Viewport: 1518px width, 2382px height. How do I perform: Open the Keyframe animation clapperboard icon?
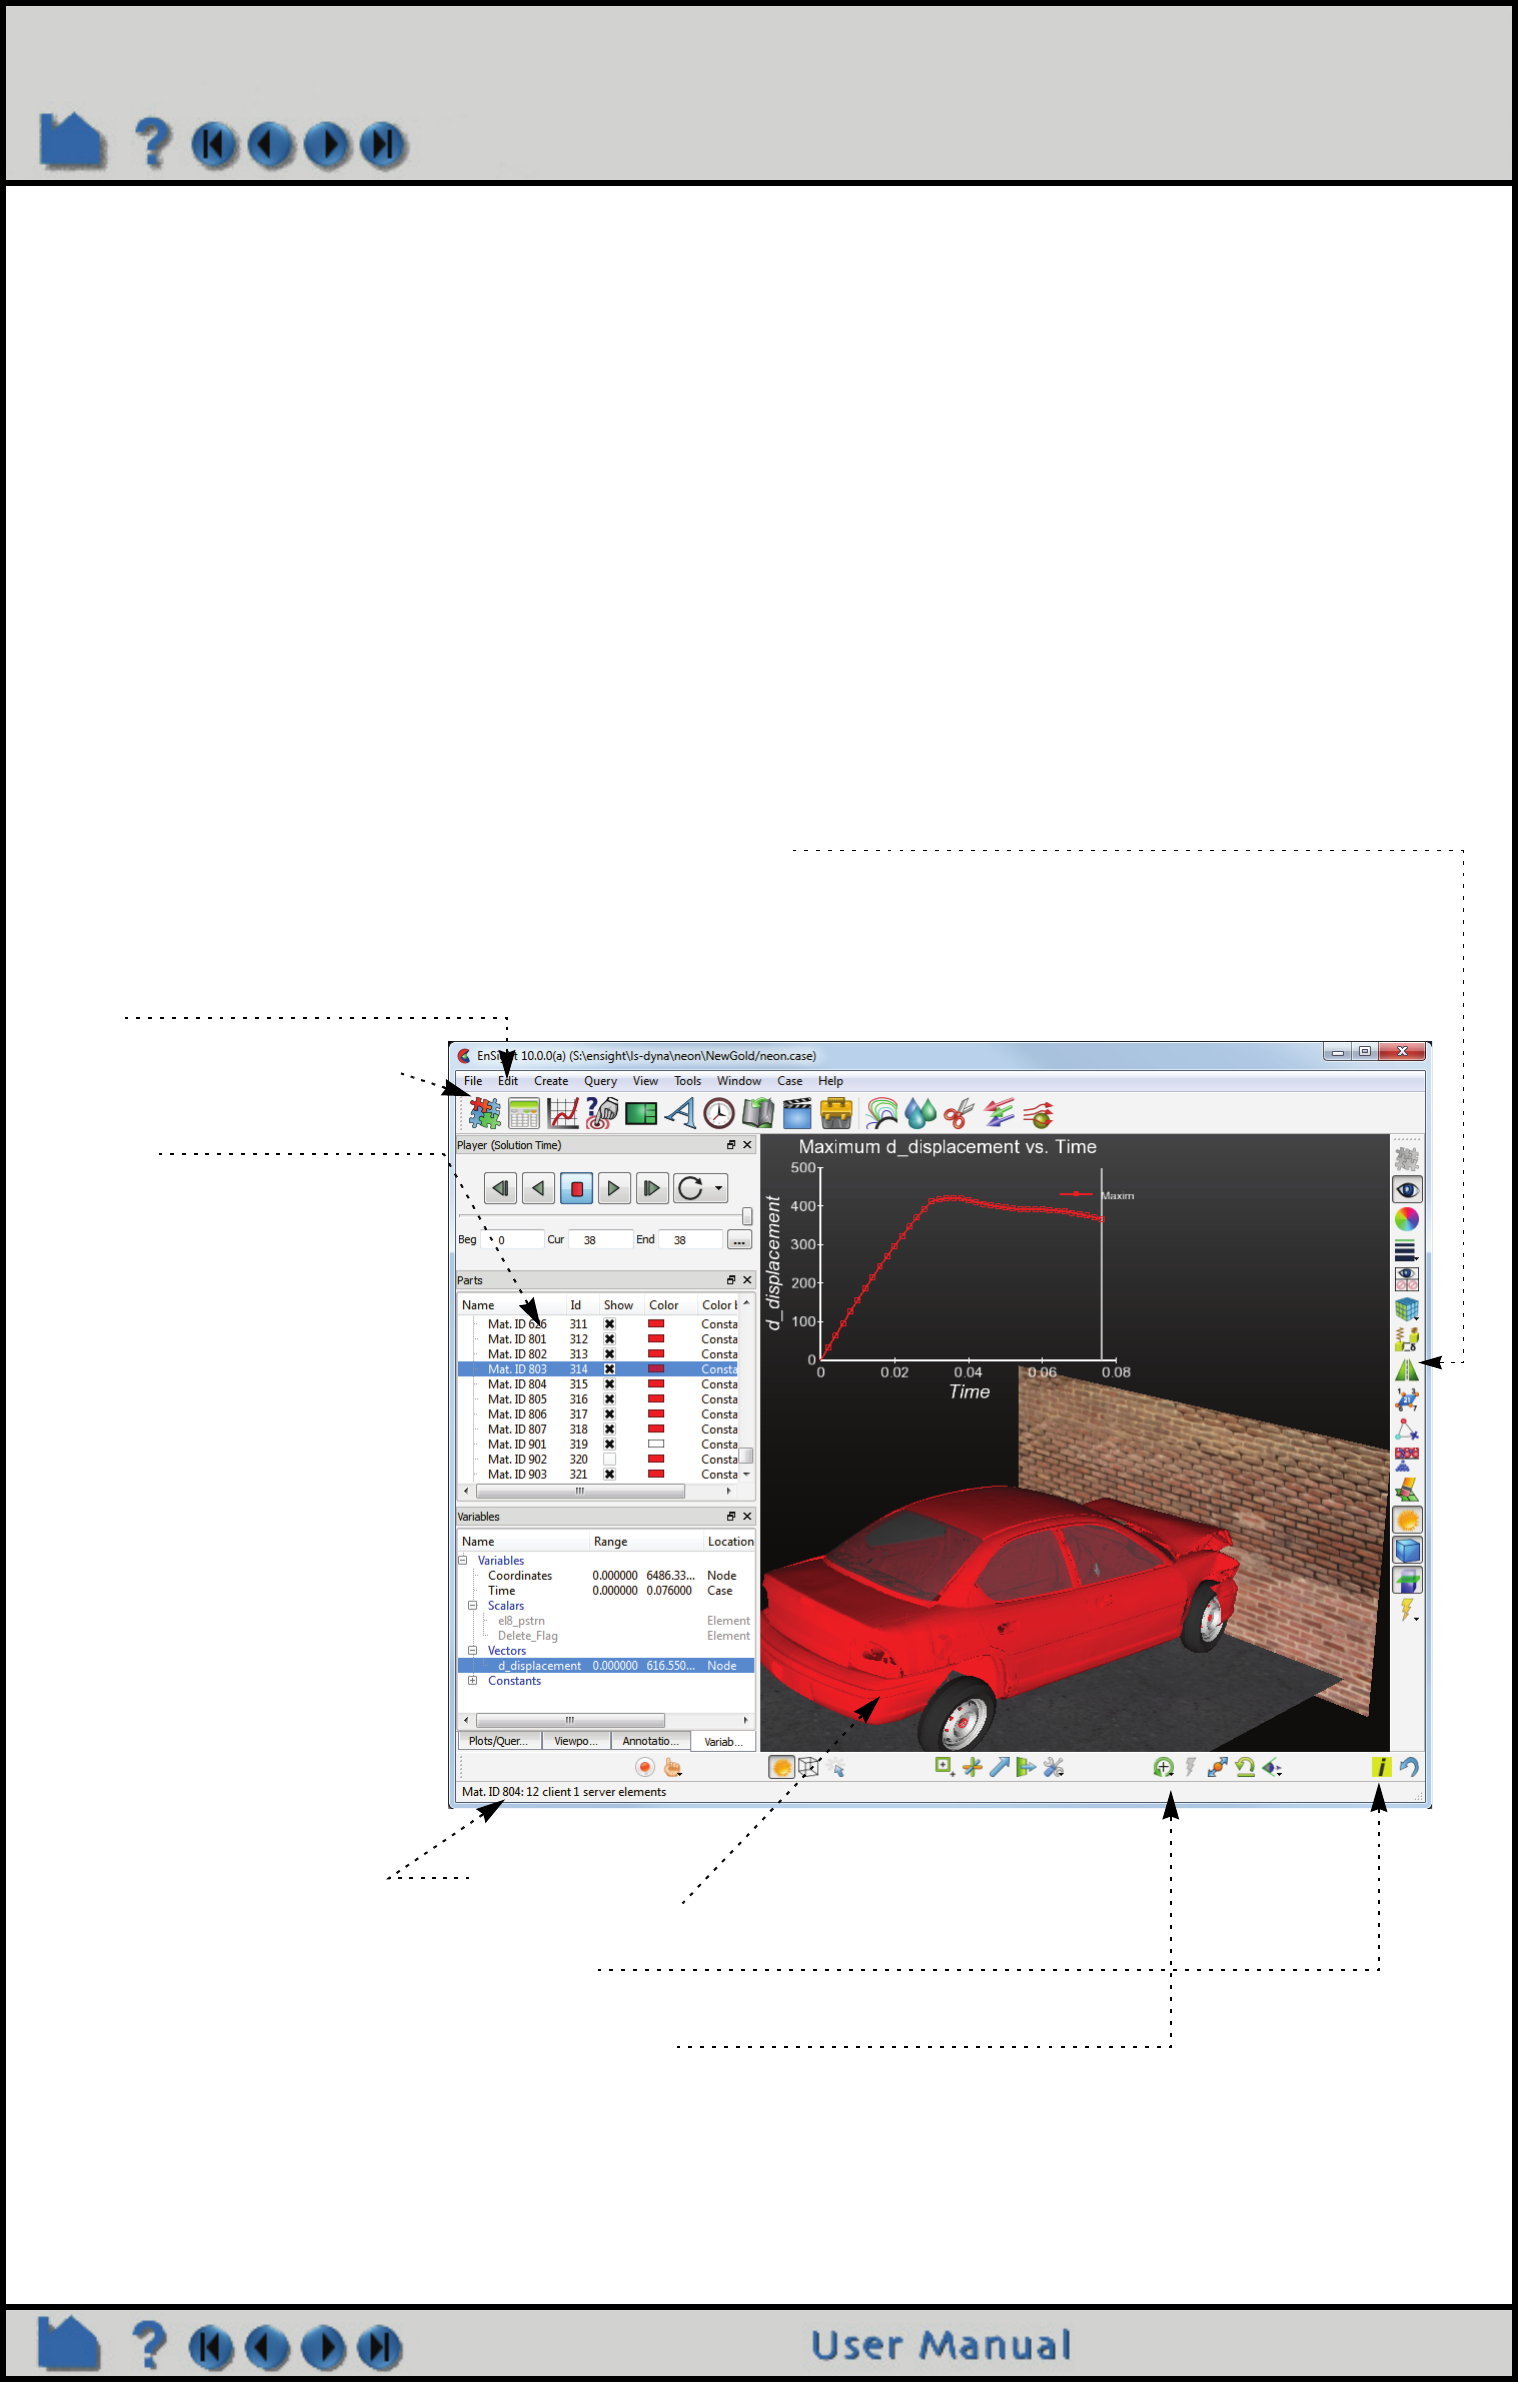pyautogui.click(x=797, y=1113)
